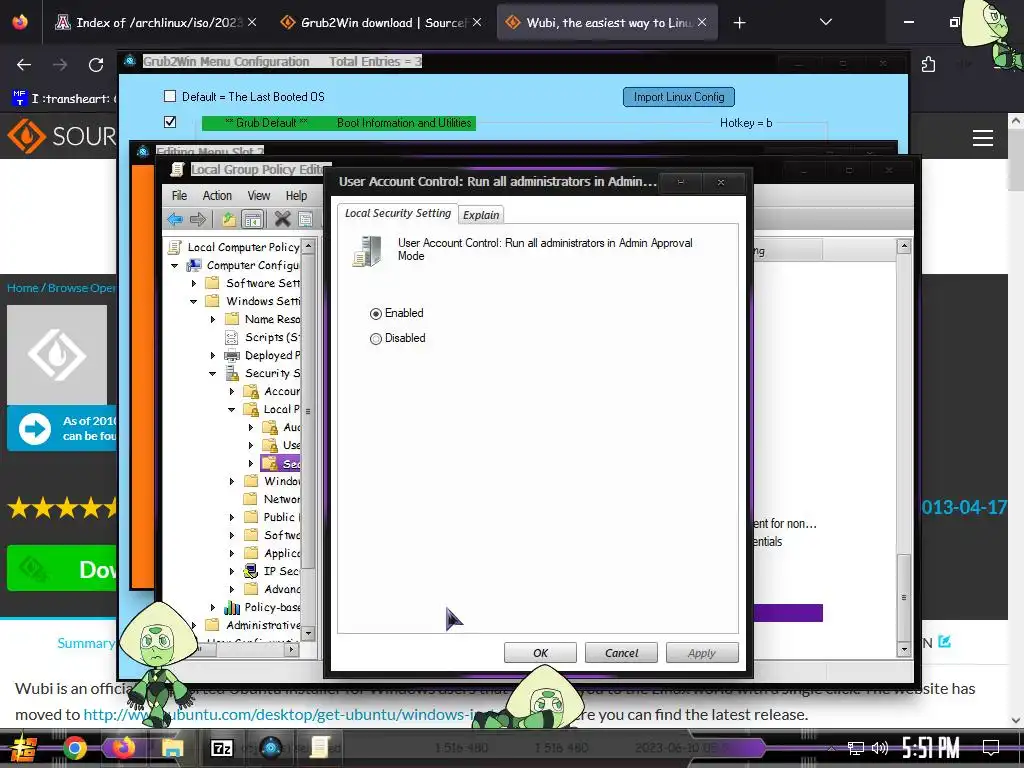This screenshot has height=768, width=1024.
Task: Switch to the Explain tab
Action: (481, 215)
